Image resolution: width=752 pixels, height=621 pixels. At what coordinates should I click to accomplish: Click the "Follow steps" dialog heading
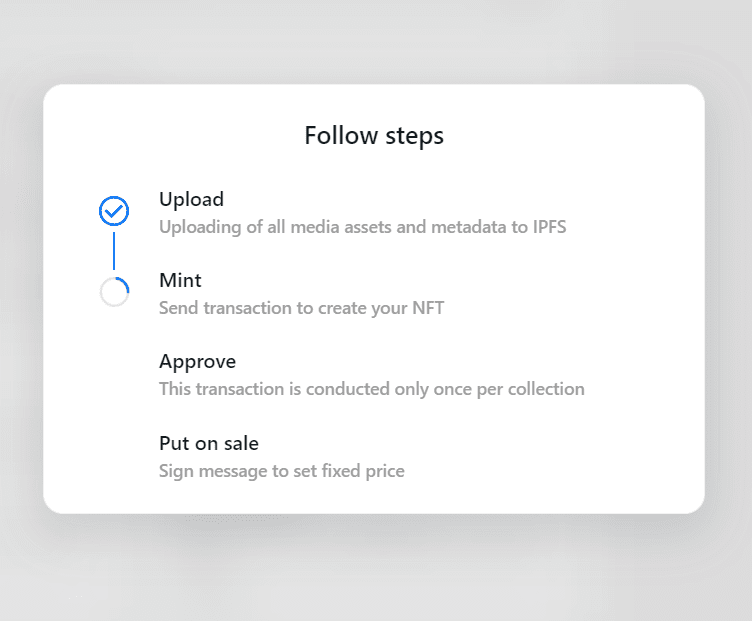pos(374,135)
